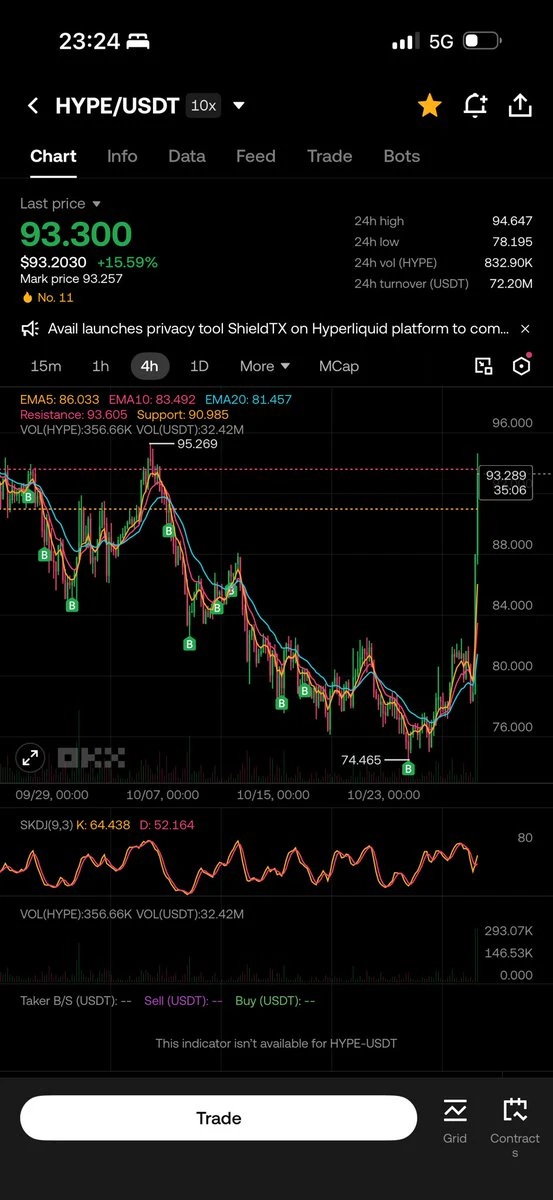Tap the +15.59% change percentage

[x=127, y=262]
